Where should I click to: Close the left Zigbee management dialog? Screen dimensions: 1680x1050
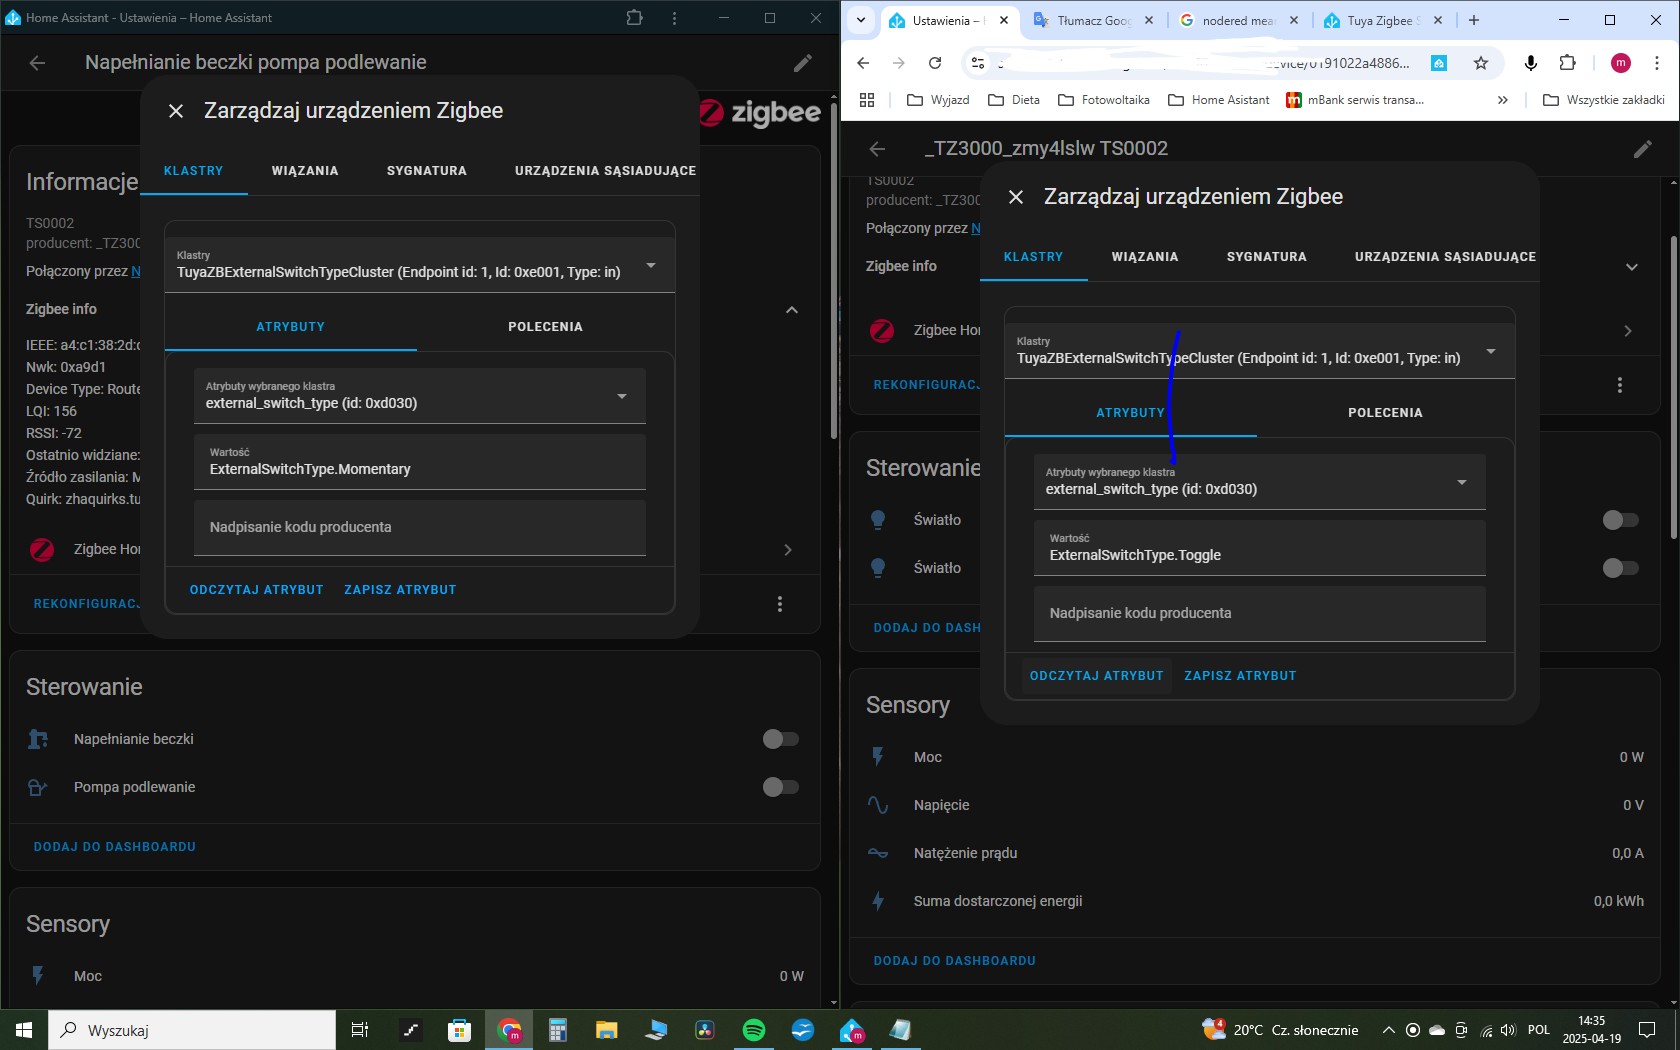[x=176, y=111]
